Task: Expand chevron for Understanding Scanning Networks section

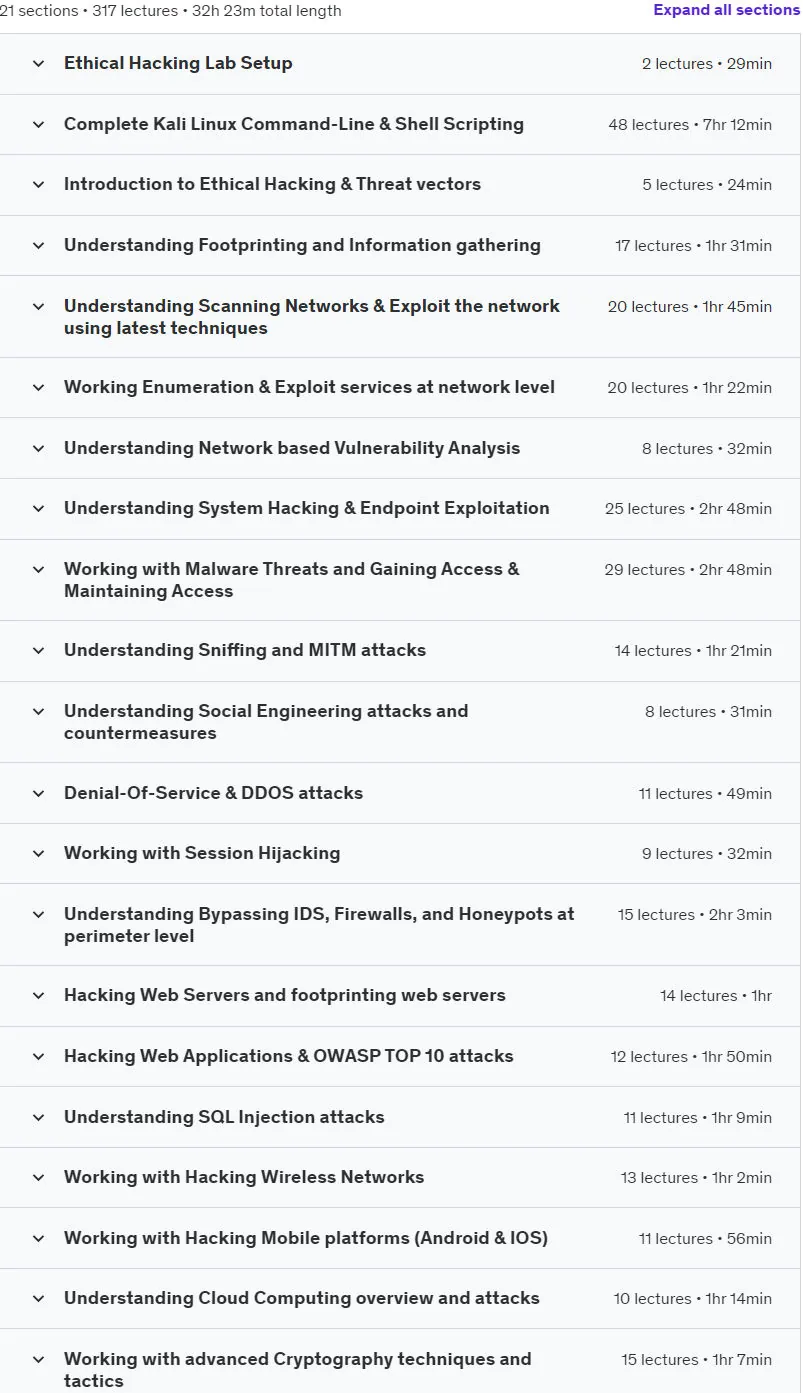Action: pyautogui.click(x=38, y=307)
